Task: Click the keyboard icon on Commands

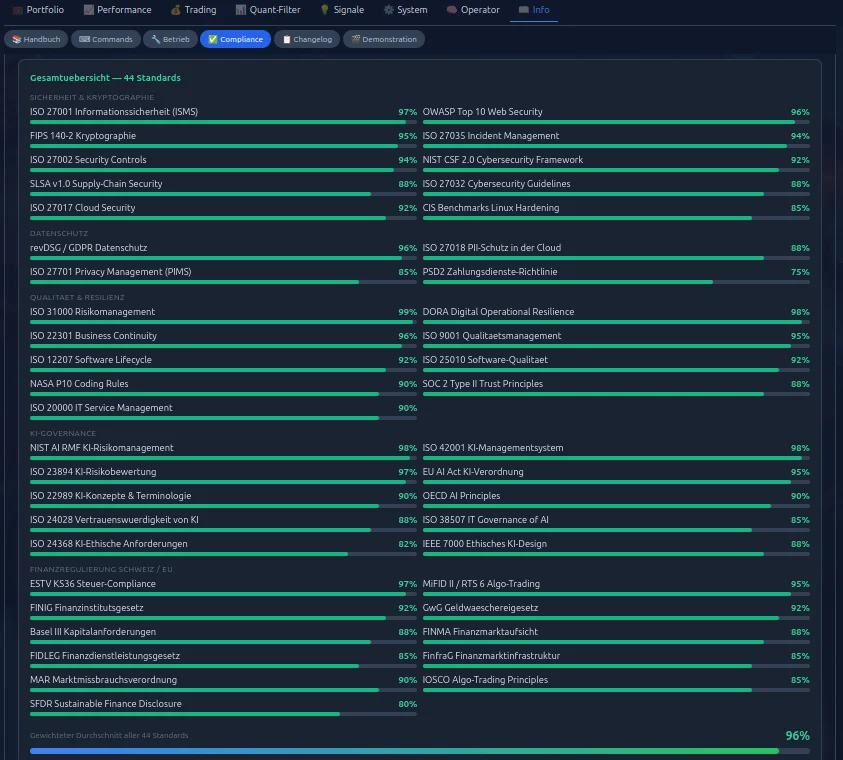Action: 84,39
